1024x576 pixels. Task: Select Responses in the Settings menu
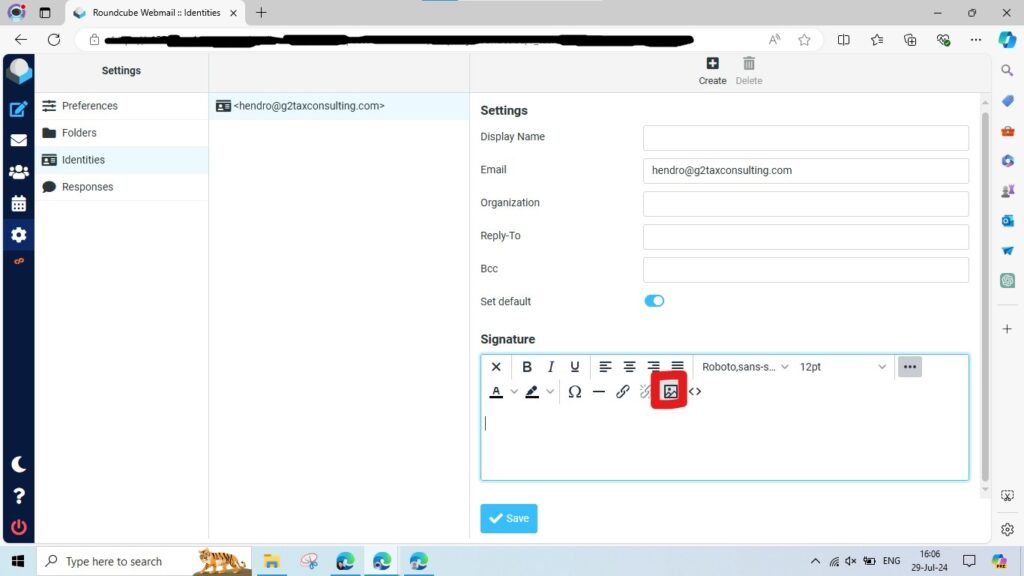(x=87, y=187)
